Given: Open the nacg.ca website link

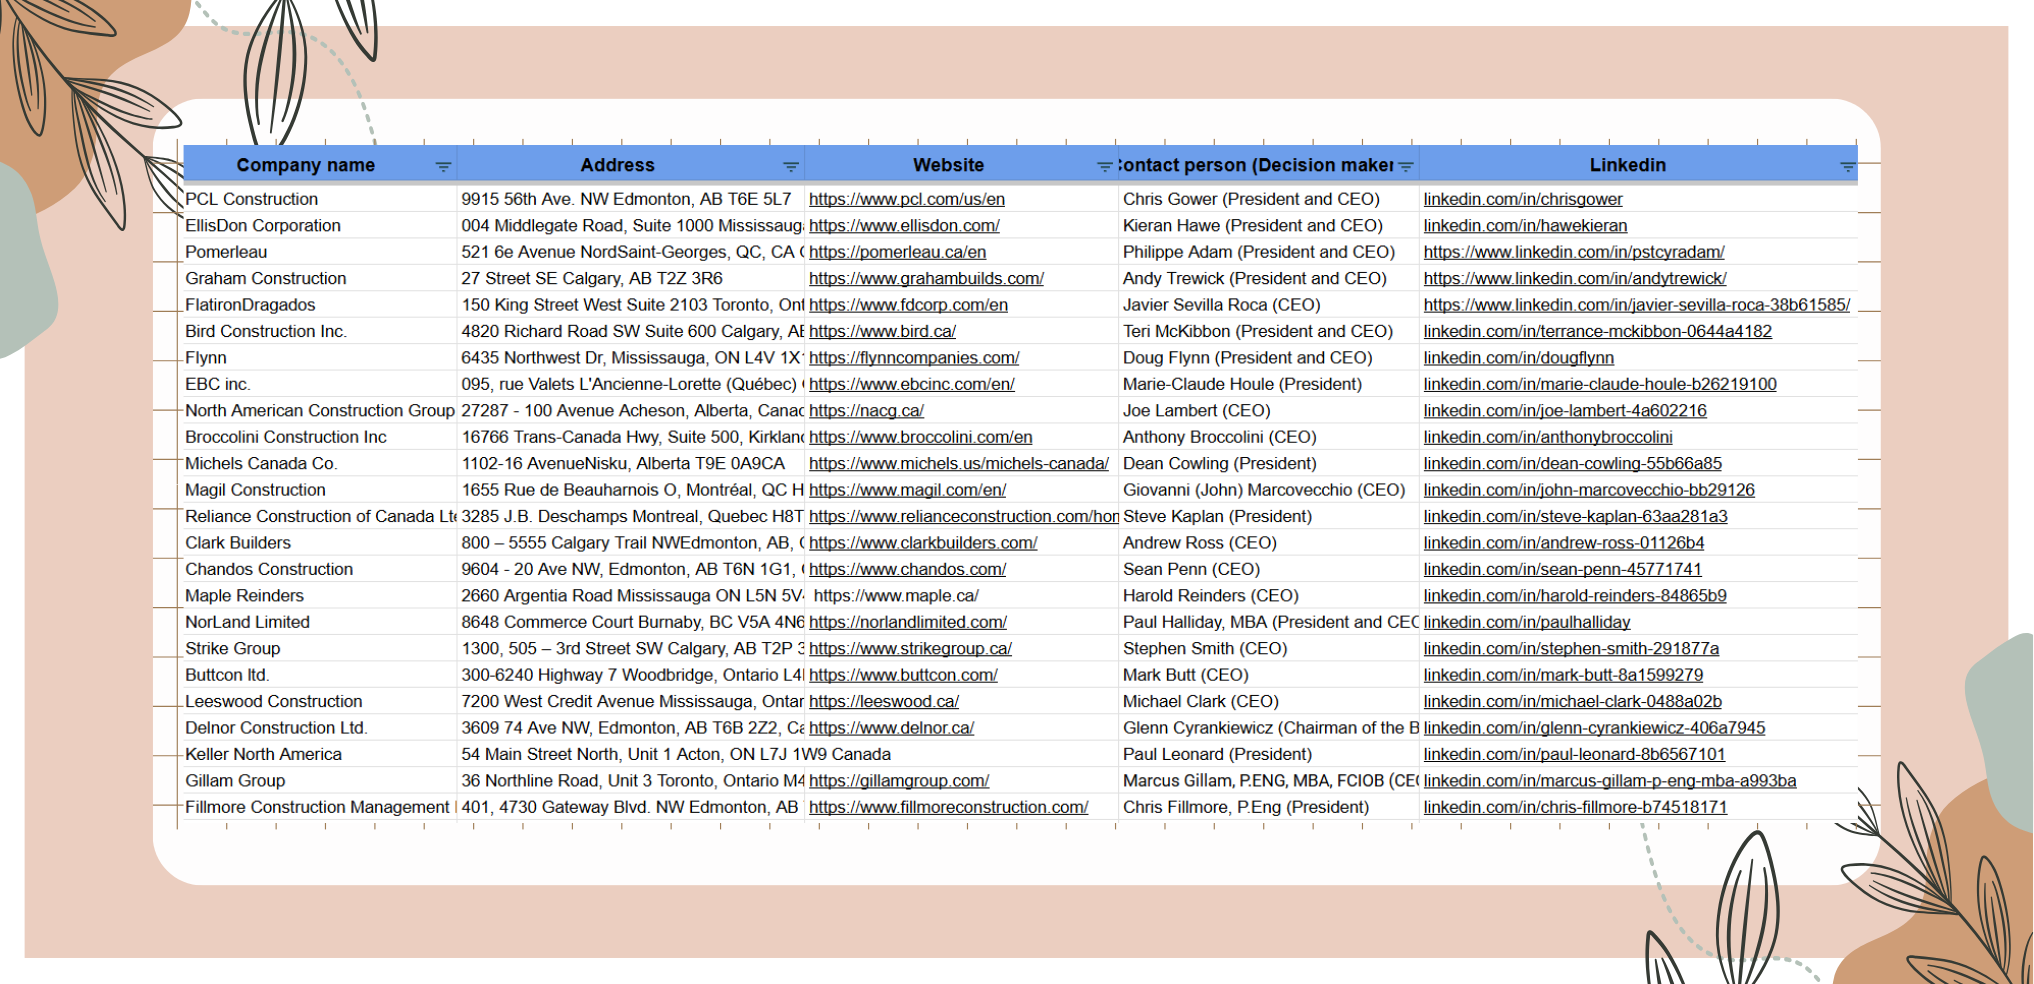Looking at the screenshot, I should pyautogui.click(x=866, y=411).
